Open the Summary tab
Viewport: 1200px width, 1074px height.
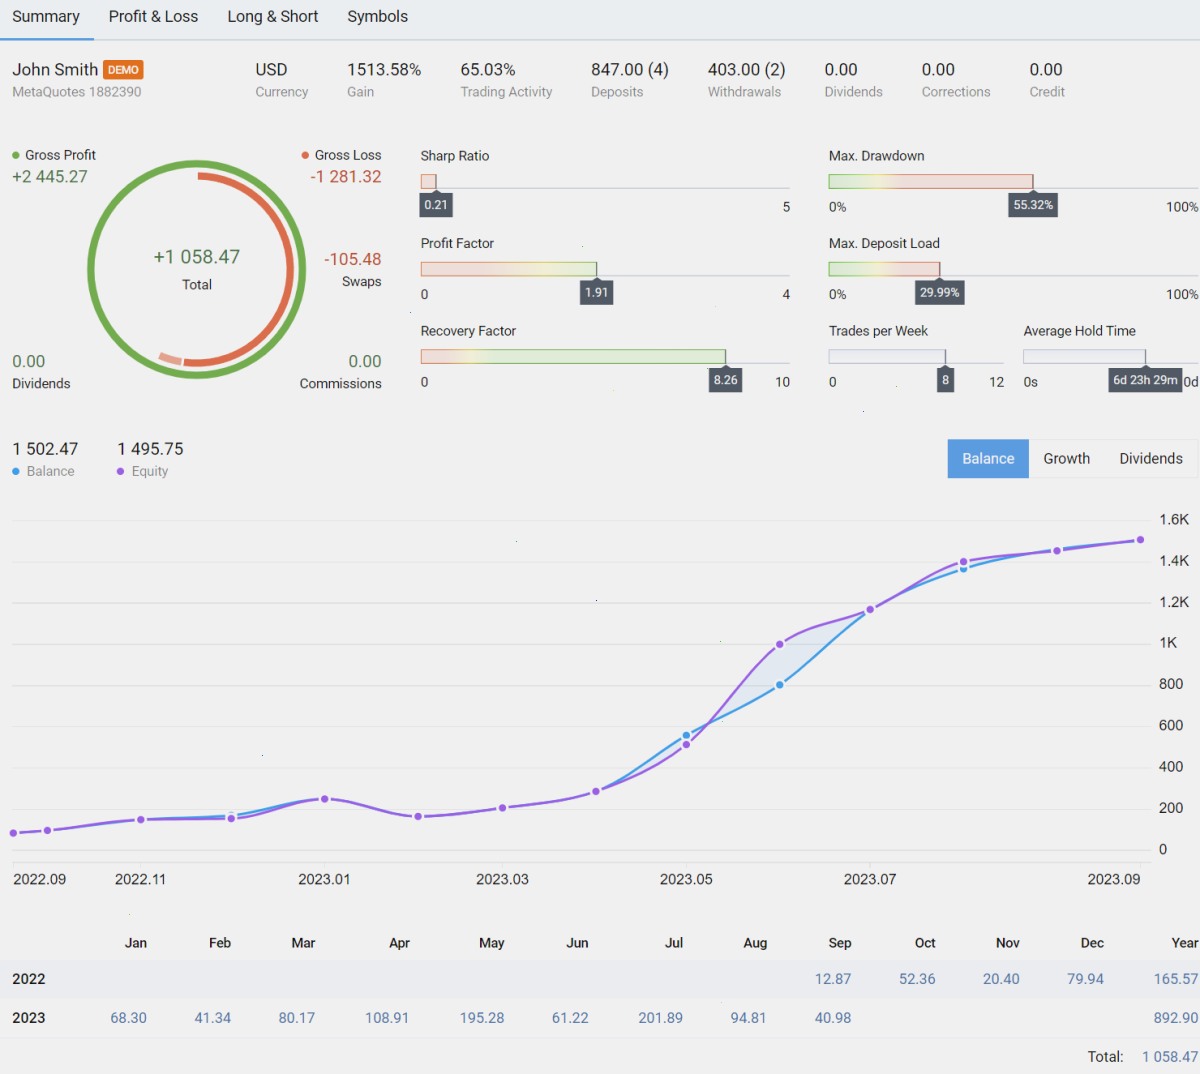(x=46, y=17)
